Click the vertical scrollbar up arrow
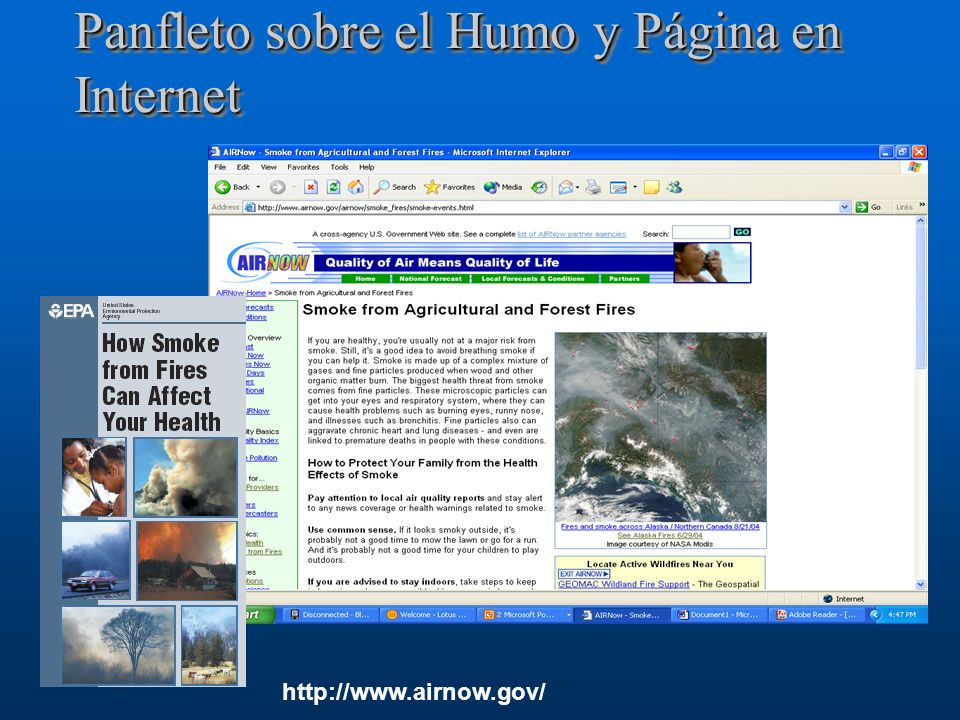The image size is (960, 720). (x=920, y=220)
